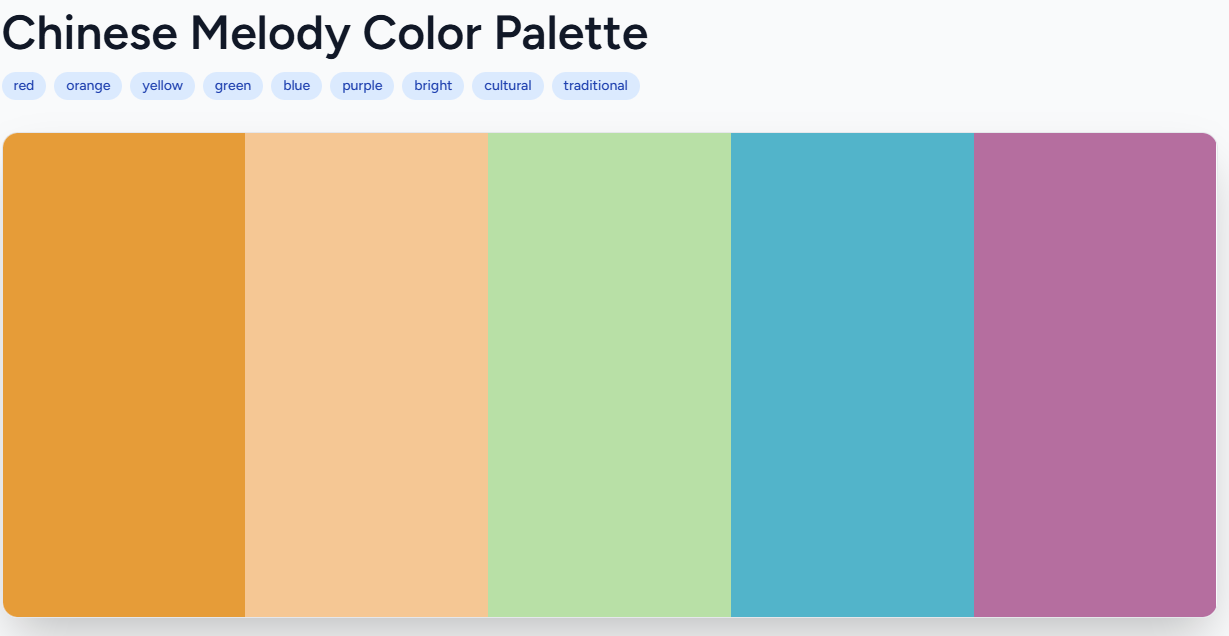1229x636 pixels.
Task: Pick the dark orange color swatch
Action: 125,375
